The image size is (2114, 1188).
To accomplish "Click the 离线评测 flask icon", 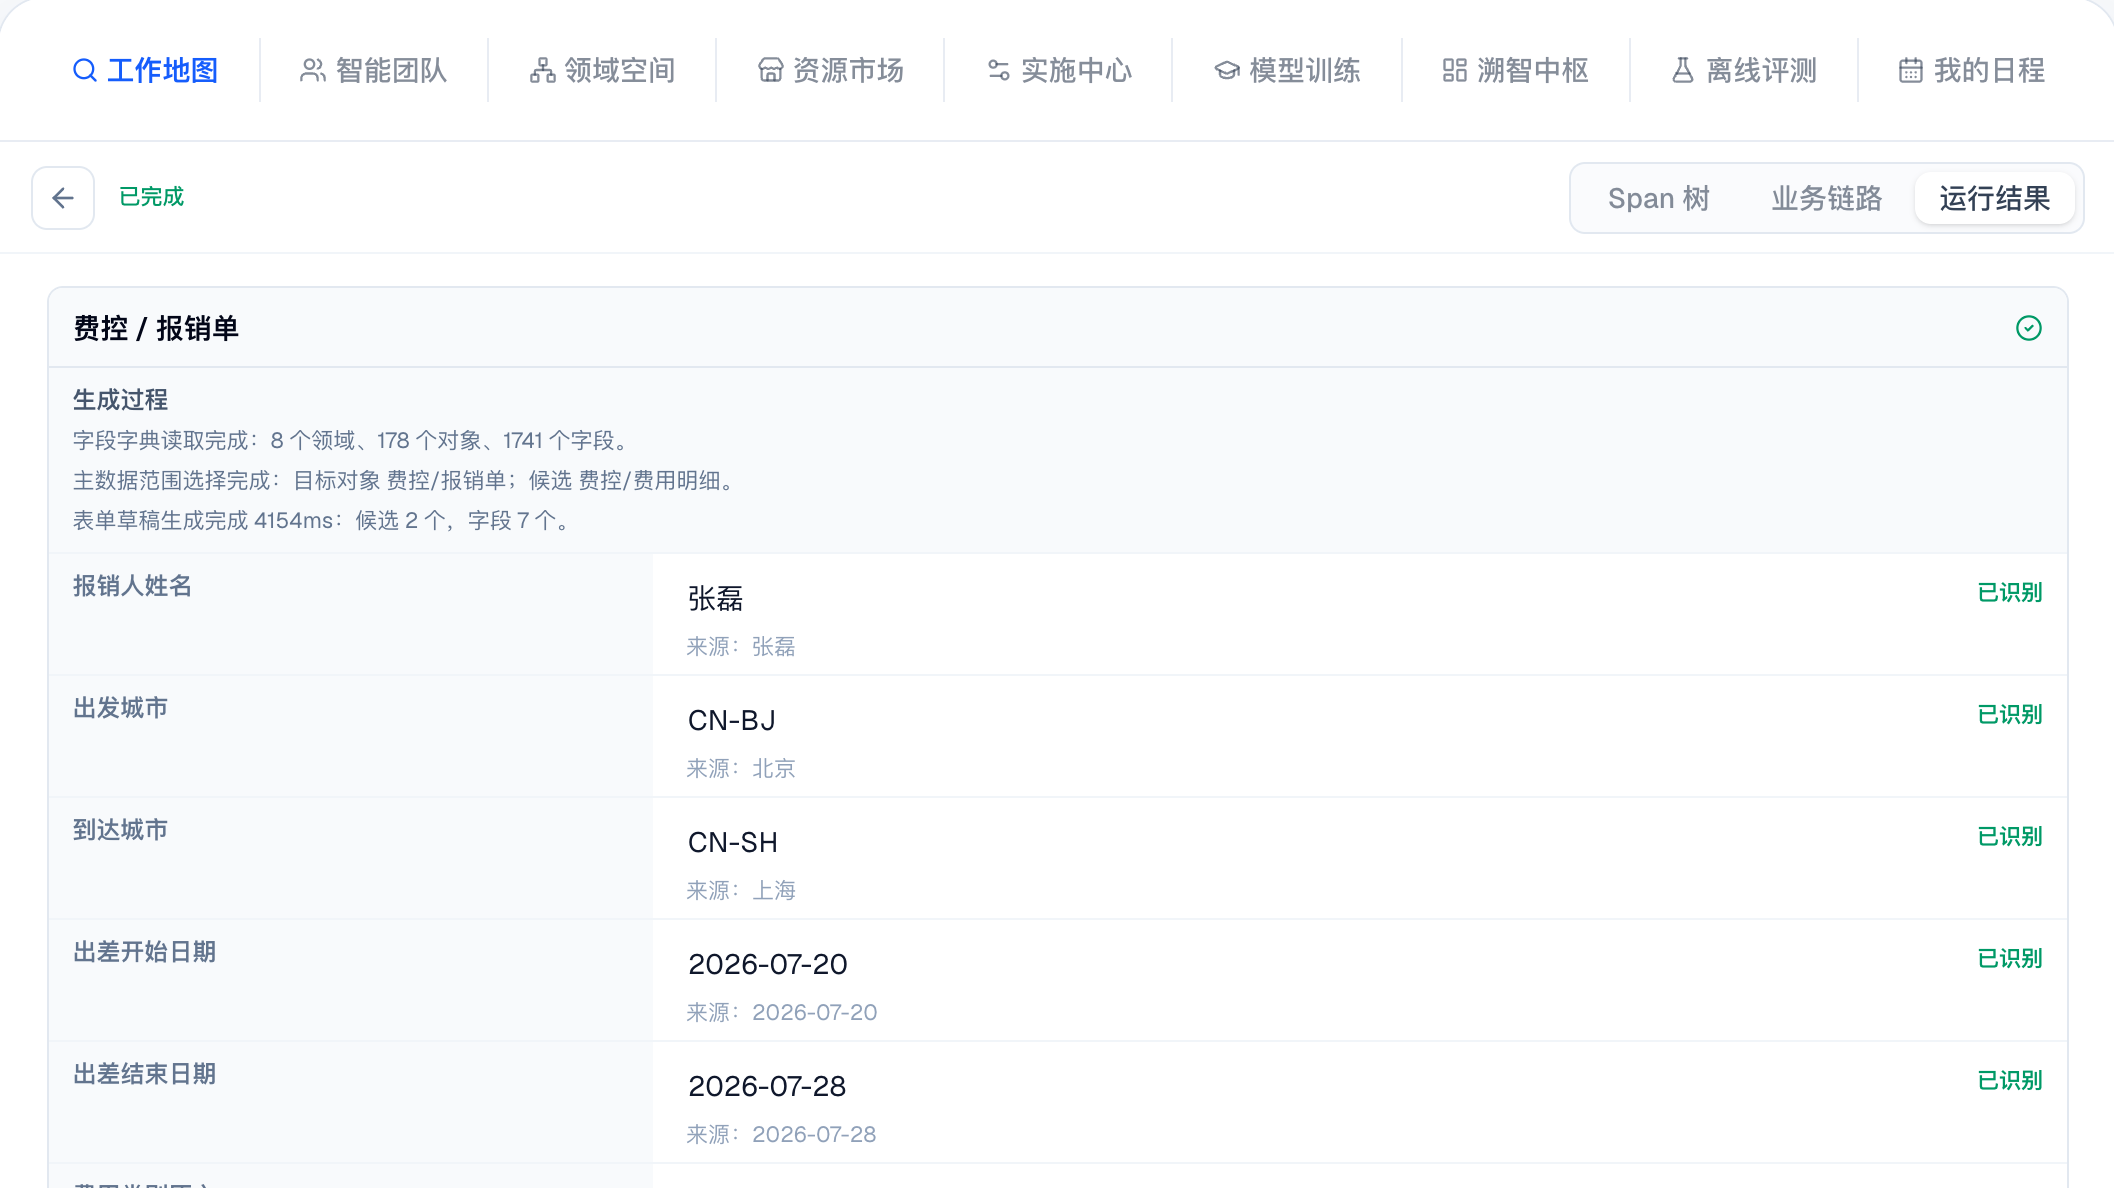I will [x=1683, y=70].
